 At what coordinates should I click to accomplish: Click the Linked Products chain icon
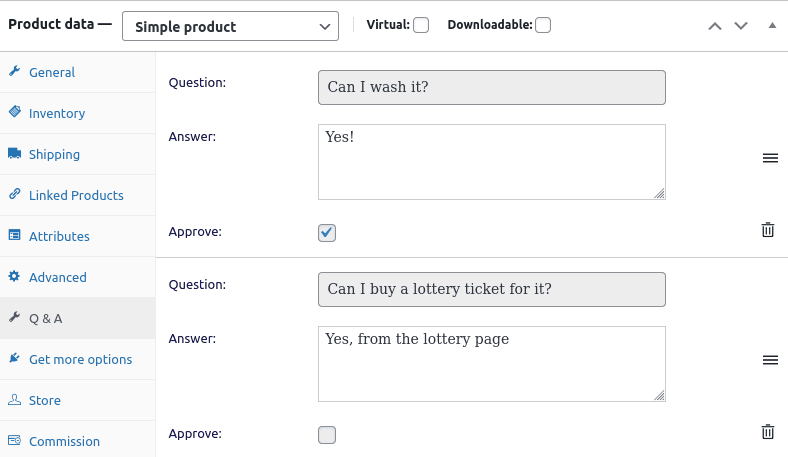[x=15, y=194]
